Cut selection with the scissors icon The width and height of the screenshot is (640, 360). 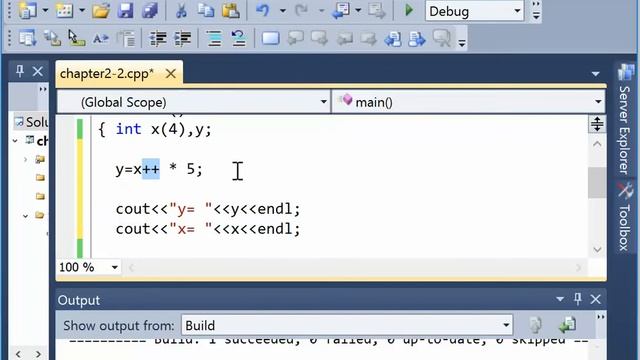point(181,11)
